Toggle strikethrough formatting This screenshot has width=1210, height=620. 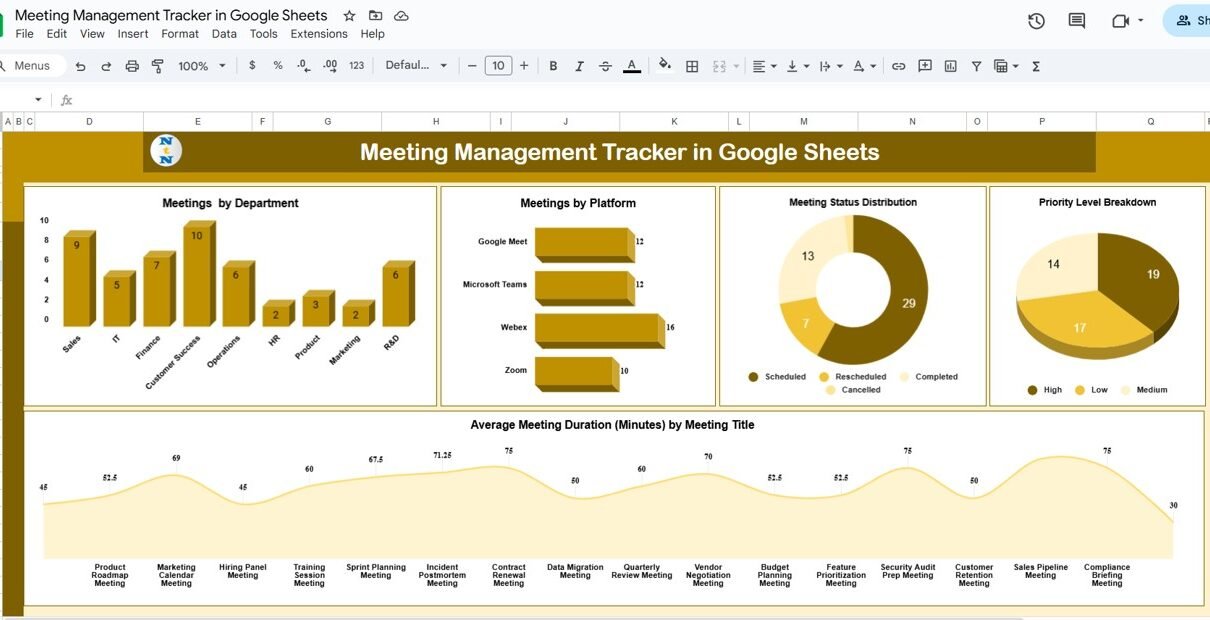coord(605,66)
